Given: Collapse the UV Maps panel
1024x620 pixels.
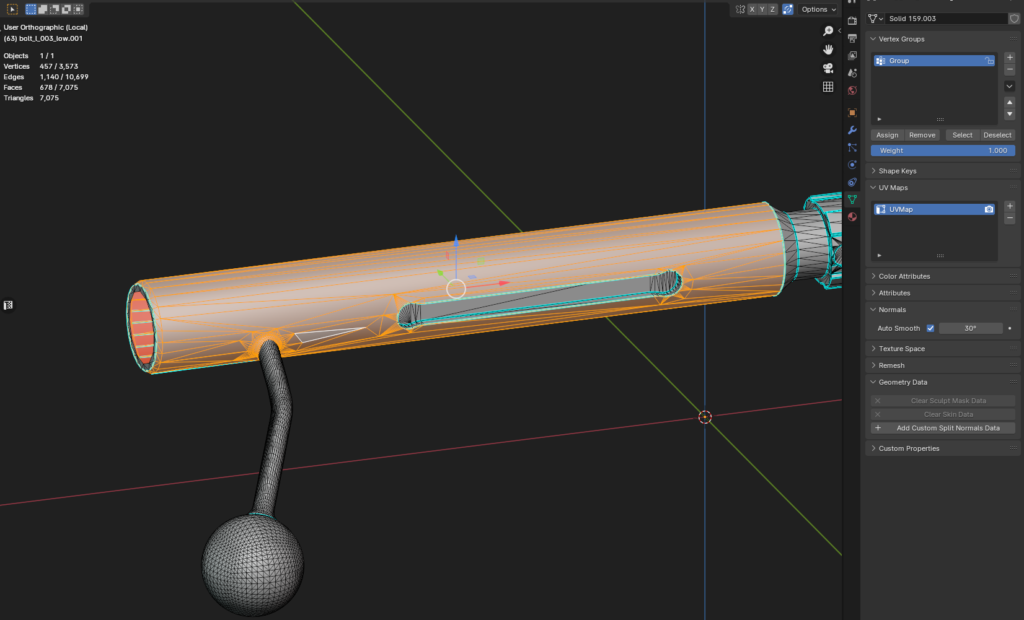Looking at the screenshot, I should [x=873, y=188].
